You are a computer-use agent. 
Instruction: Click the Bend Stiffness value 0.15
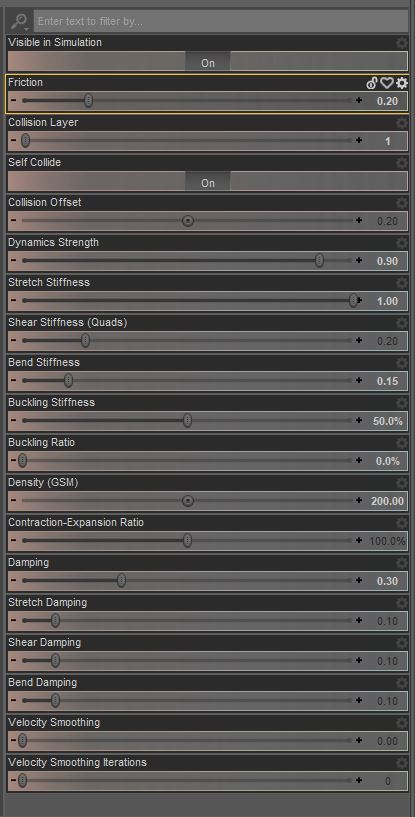point(387,381)
